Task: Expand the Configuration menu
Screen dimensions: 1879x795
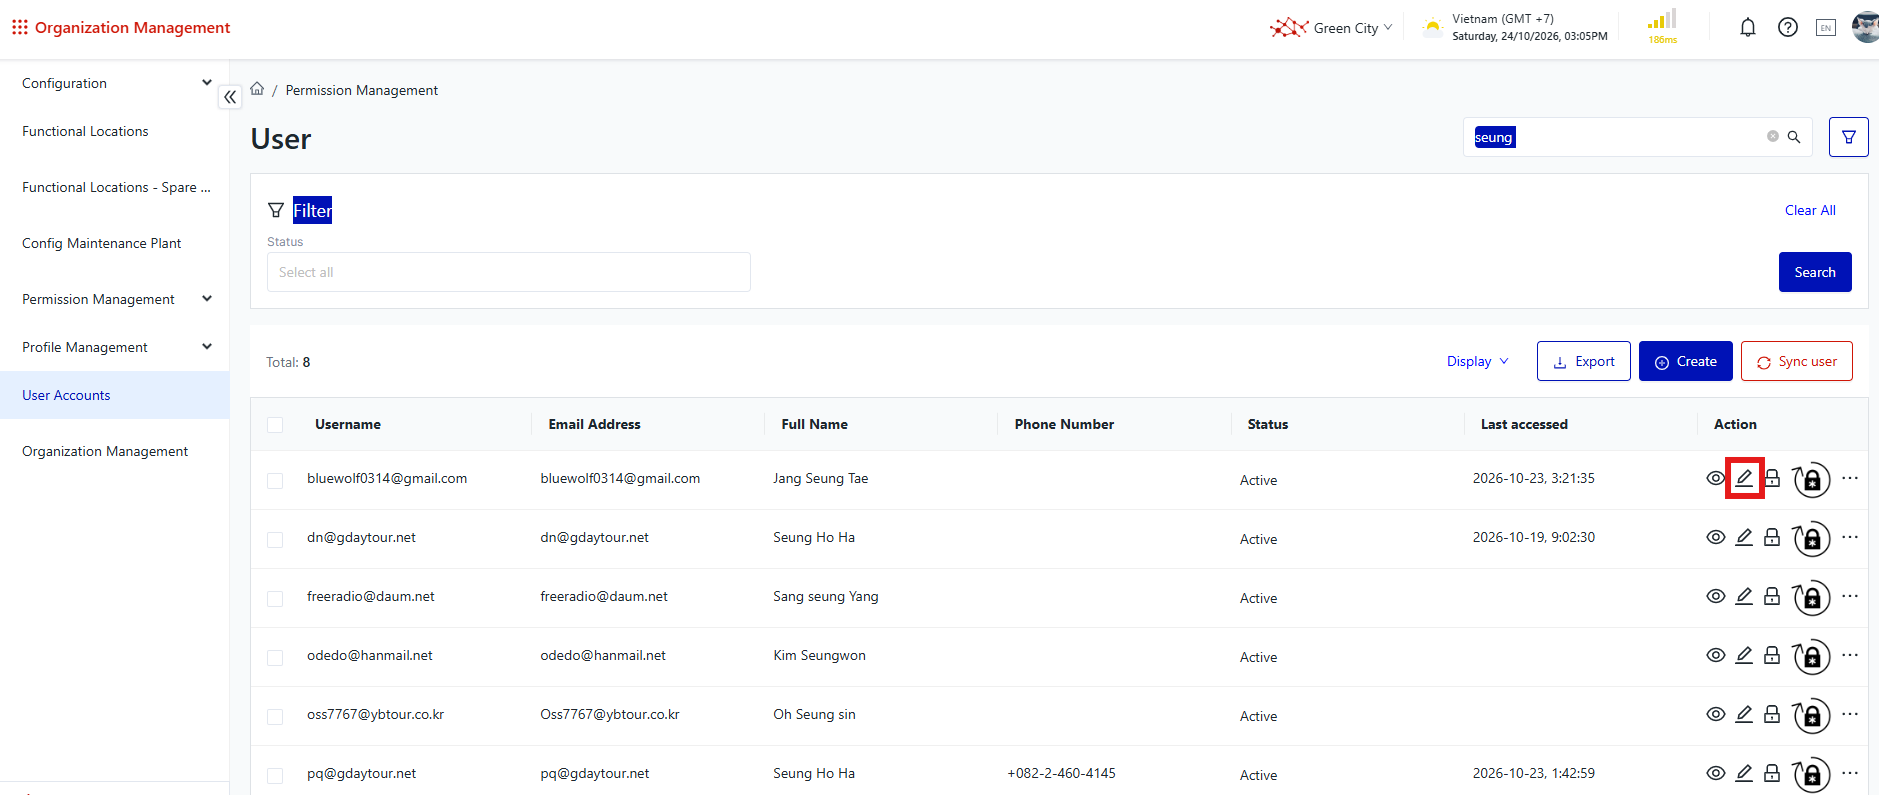Action: (x=115, y=83)
